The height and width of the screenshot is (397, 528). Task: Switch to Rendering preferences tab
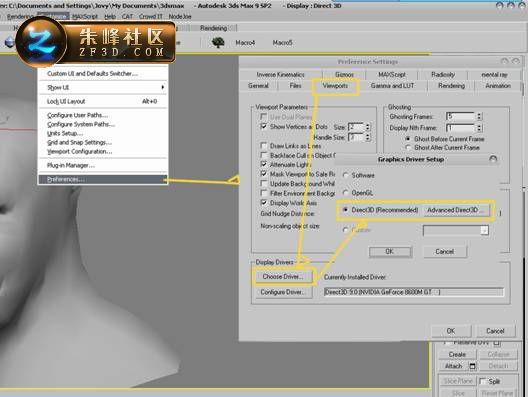click(x=451, y=86)
